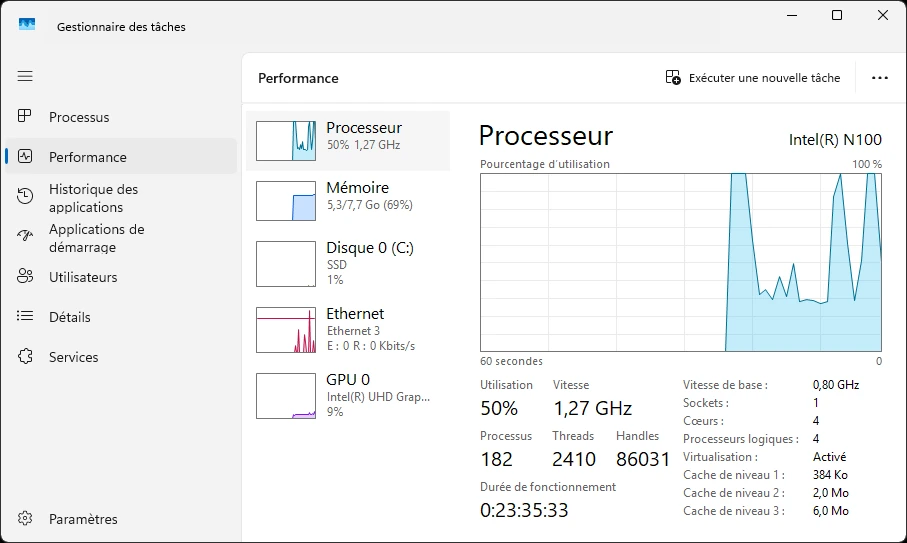The width and height of the screenshot is (907, 543).
Task: Click the Handles count 86031
Action: point(643,459)
